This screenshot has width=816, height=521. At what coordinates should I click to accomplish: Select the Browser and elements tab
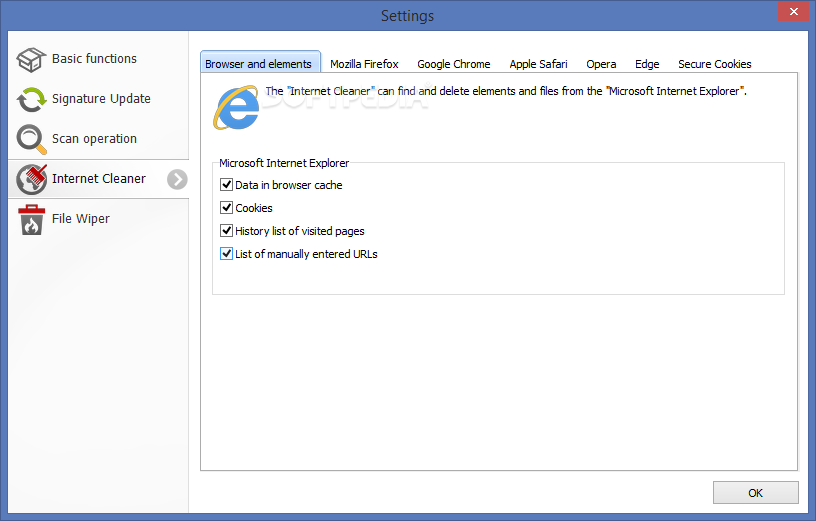point(260,62)
